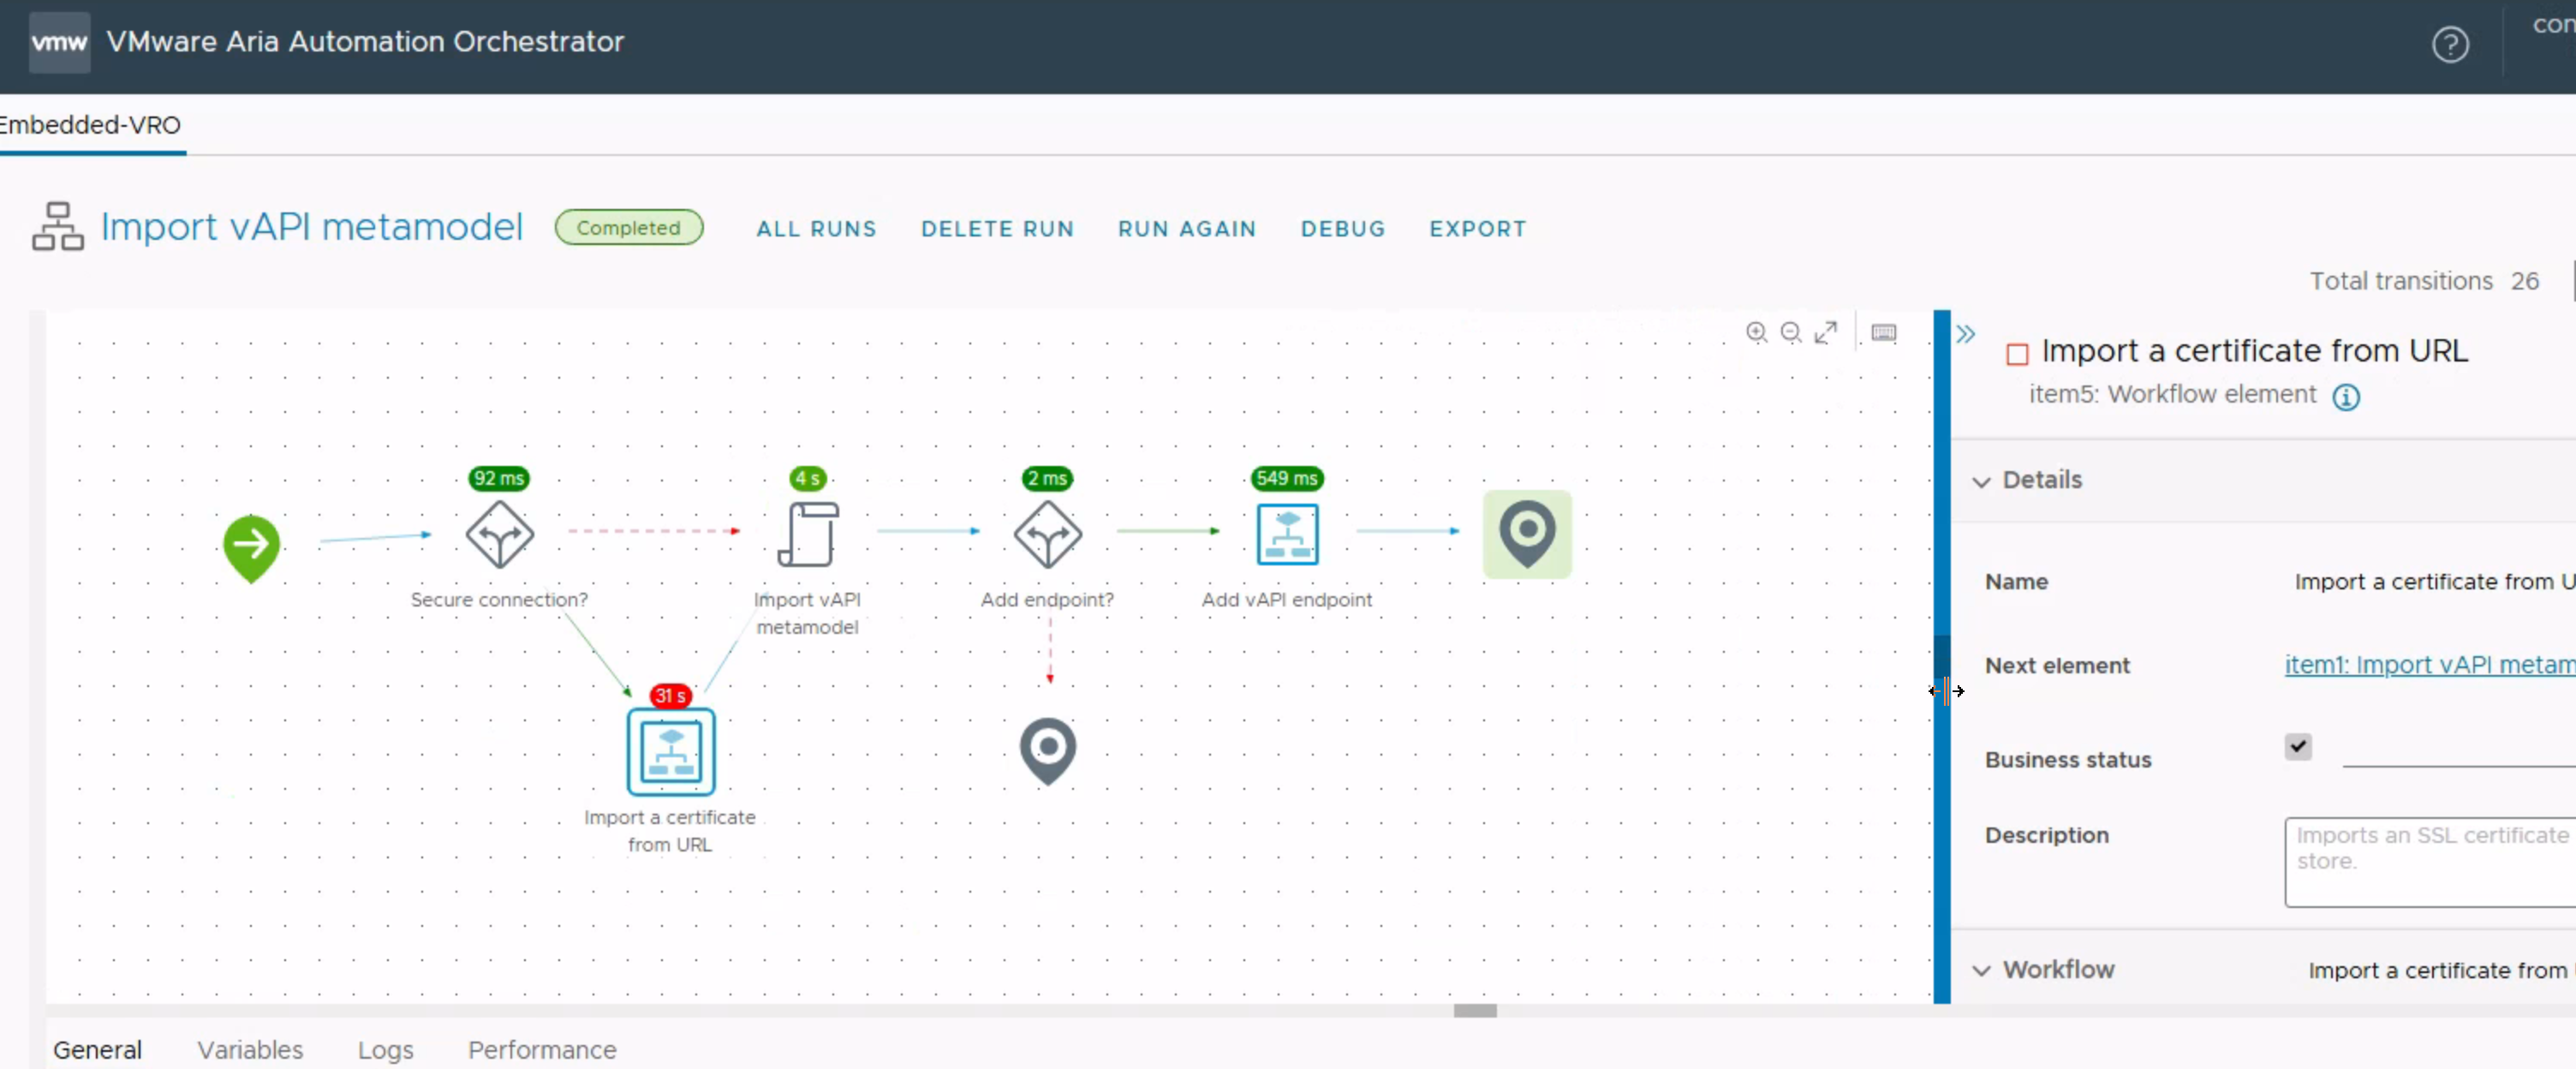2576x1069 pixels.
Task: Open the Variables tab
Action: pyautogui.click(x=250, y=1050)
